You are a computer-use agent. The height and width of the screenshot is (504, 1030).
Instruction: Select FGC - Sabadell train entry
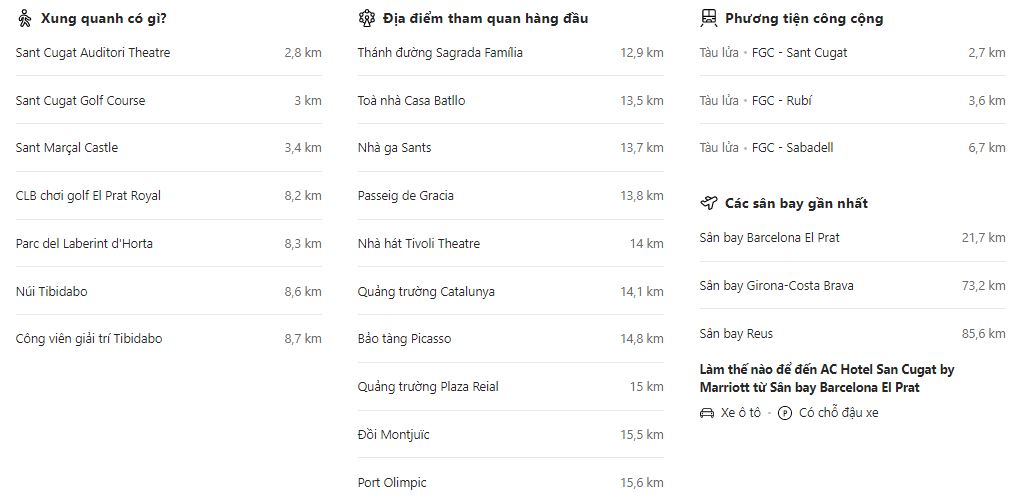point(792,148)
